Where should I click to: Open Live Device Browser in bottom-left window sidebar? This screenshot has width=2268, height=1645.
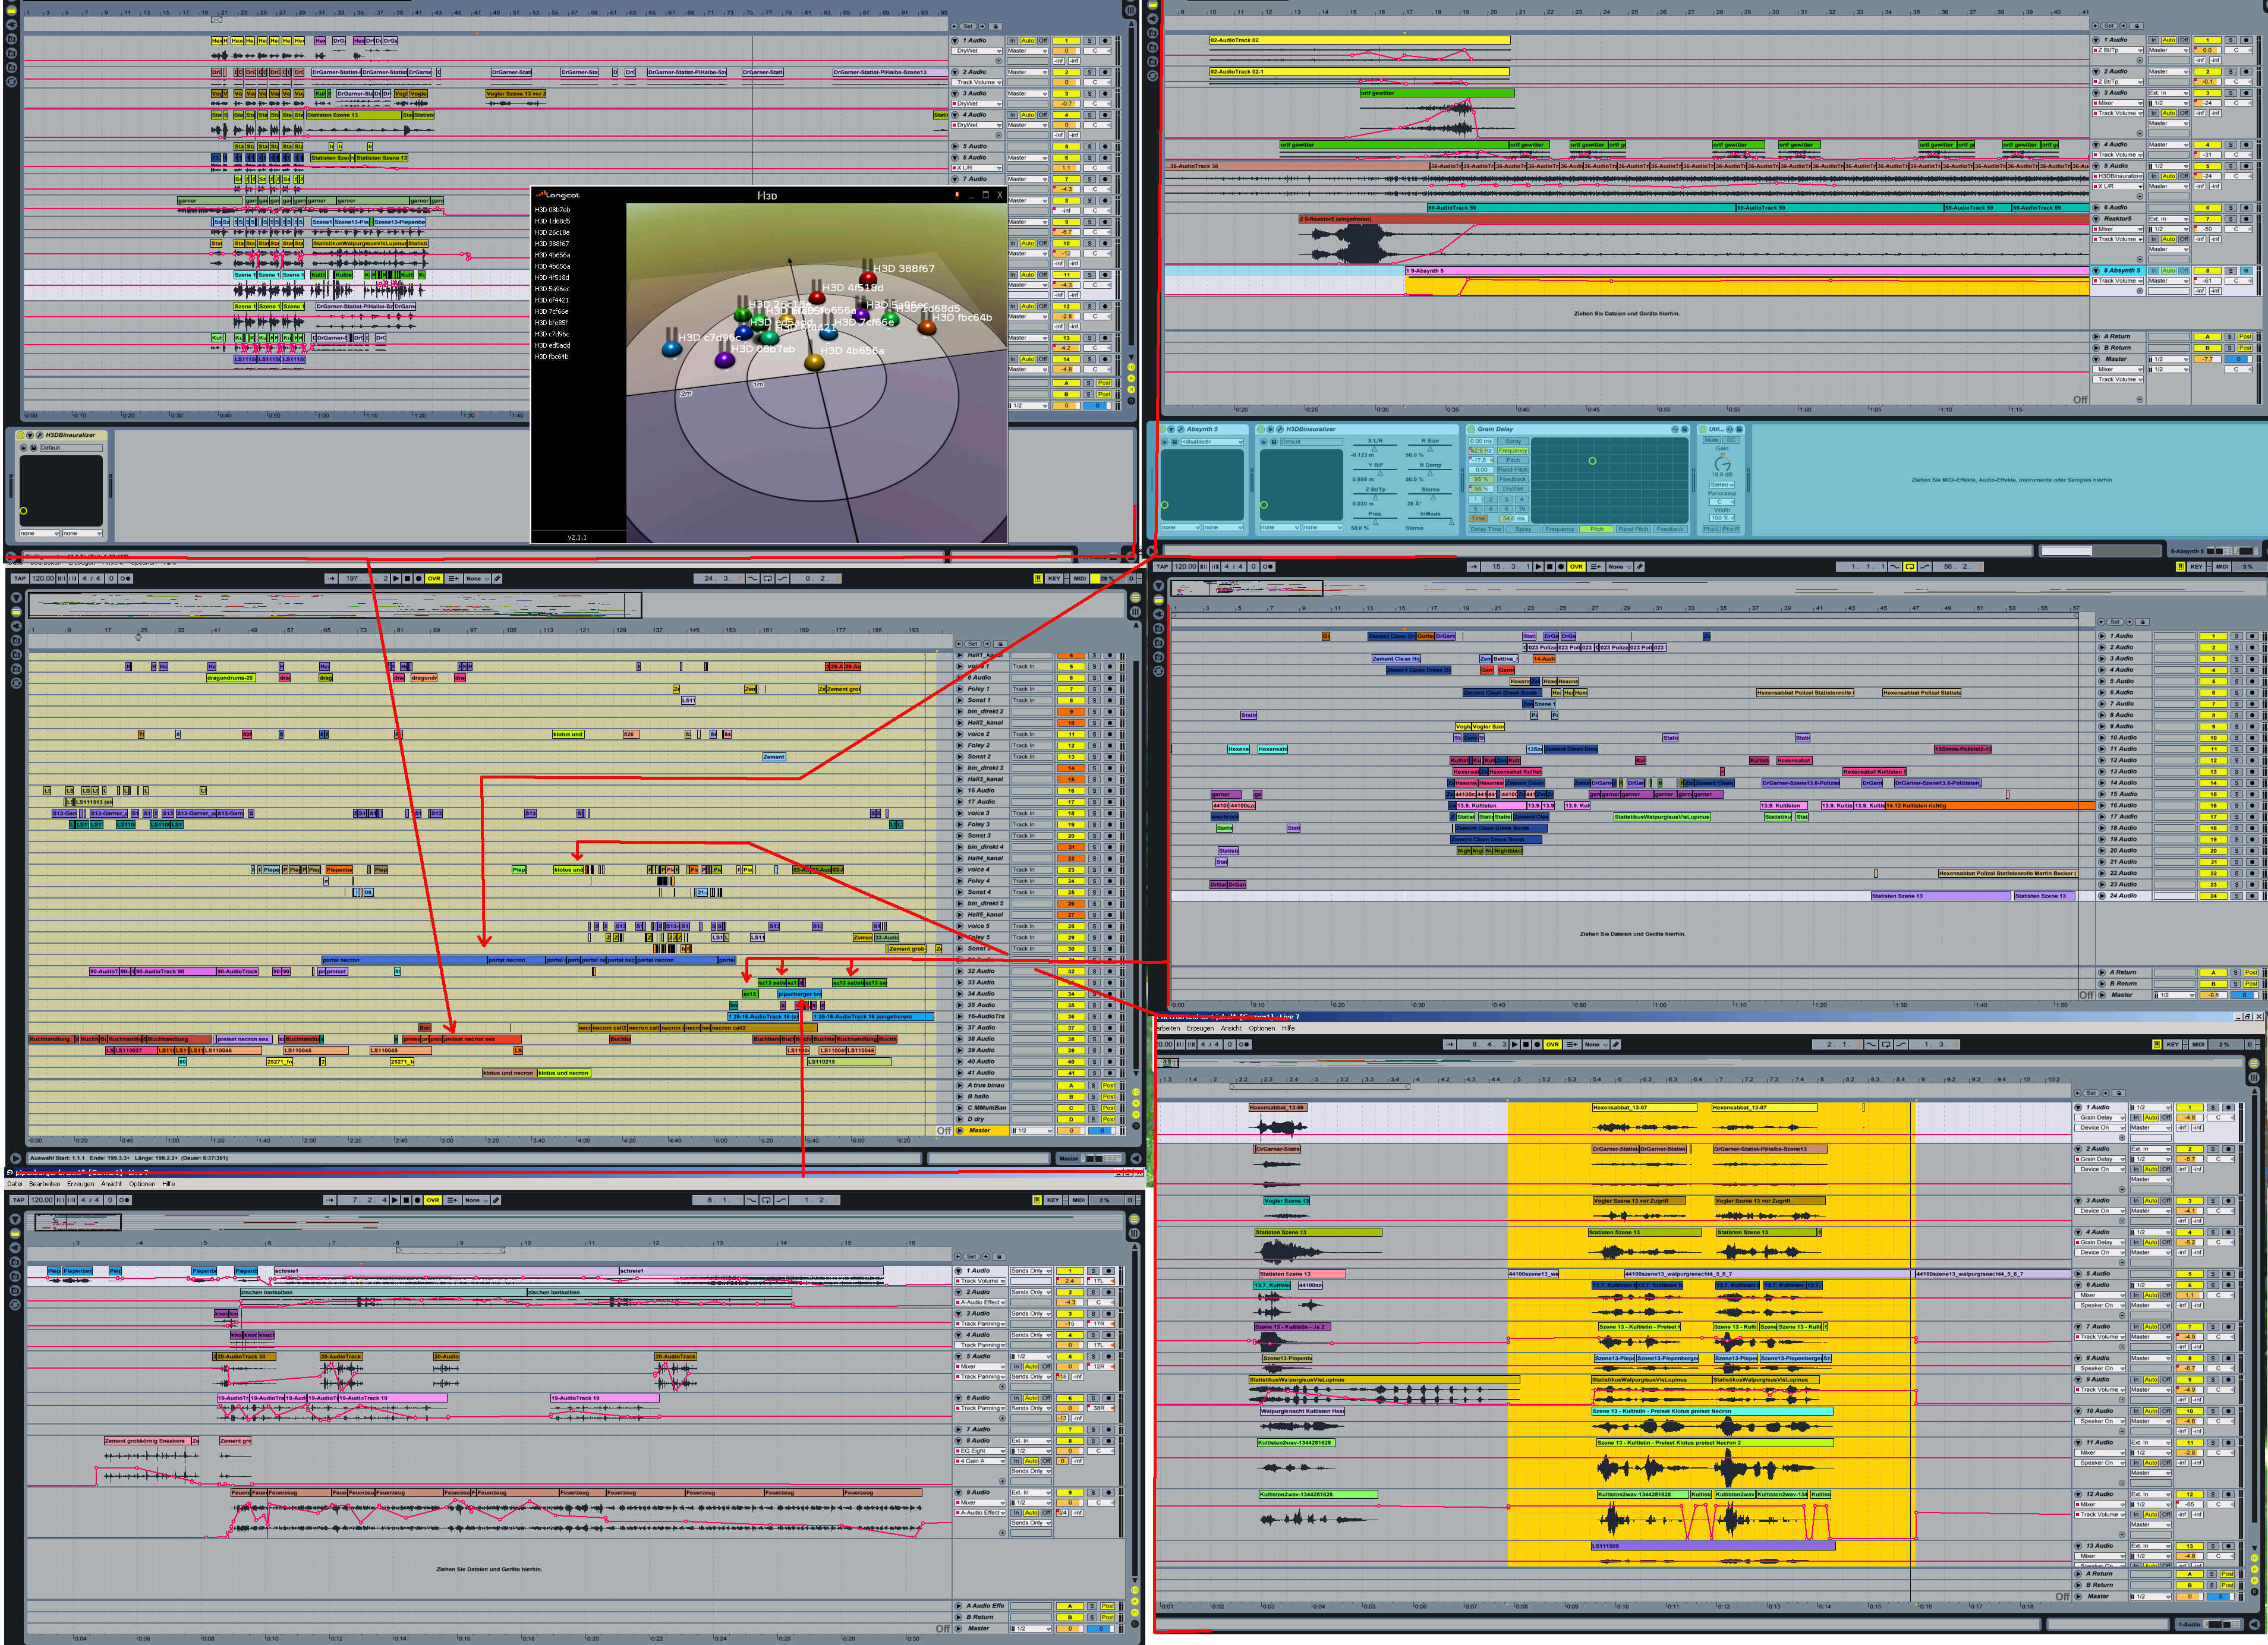tap(15, 1234)
